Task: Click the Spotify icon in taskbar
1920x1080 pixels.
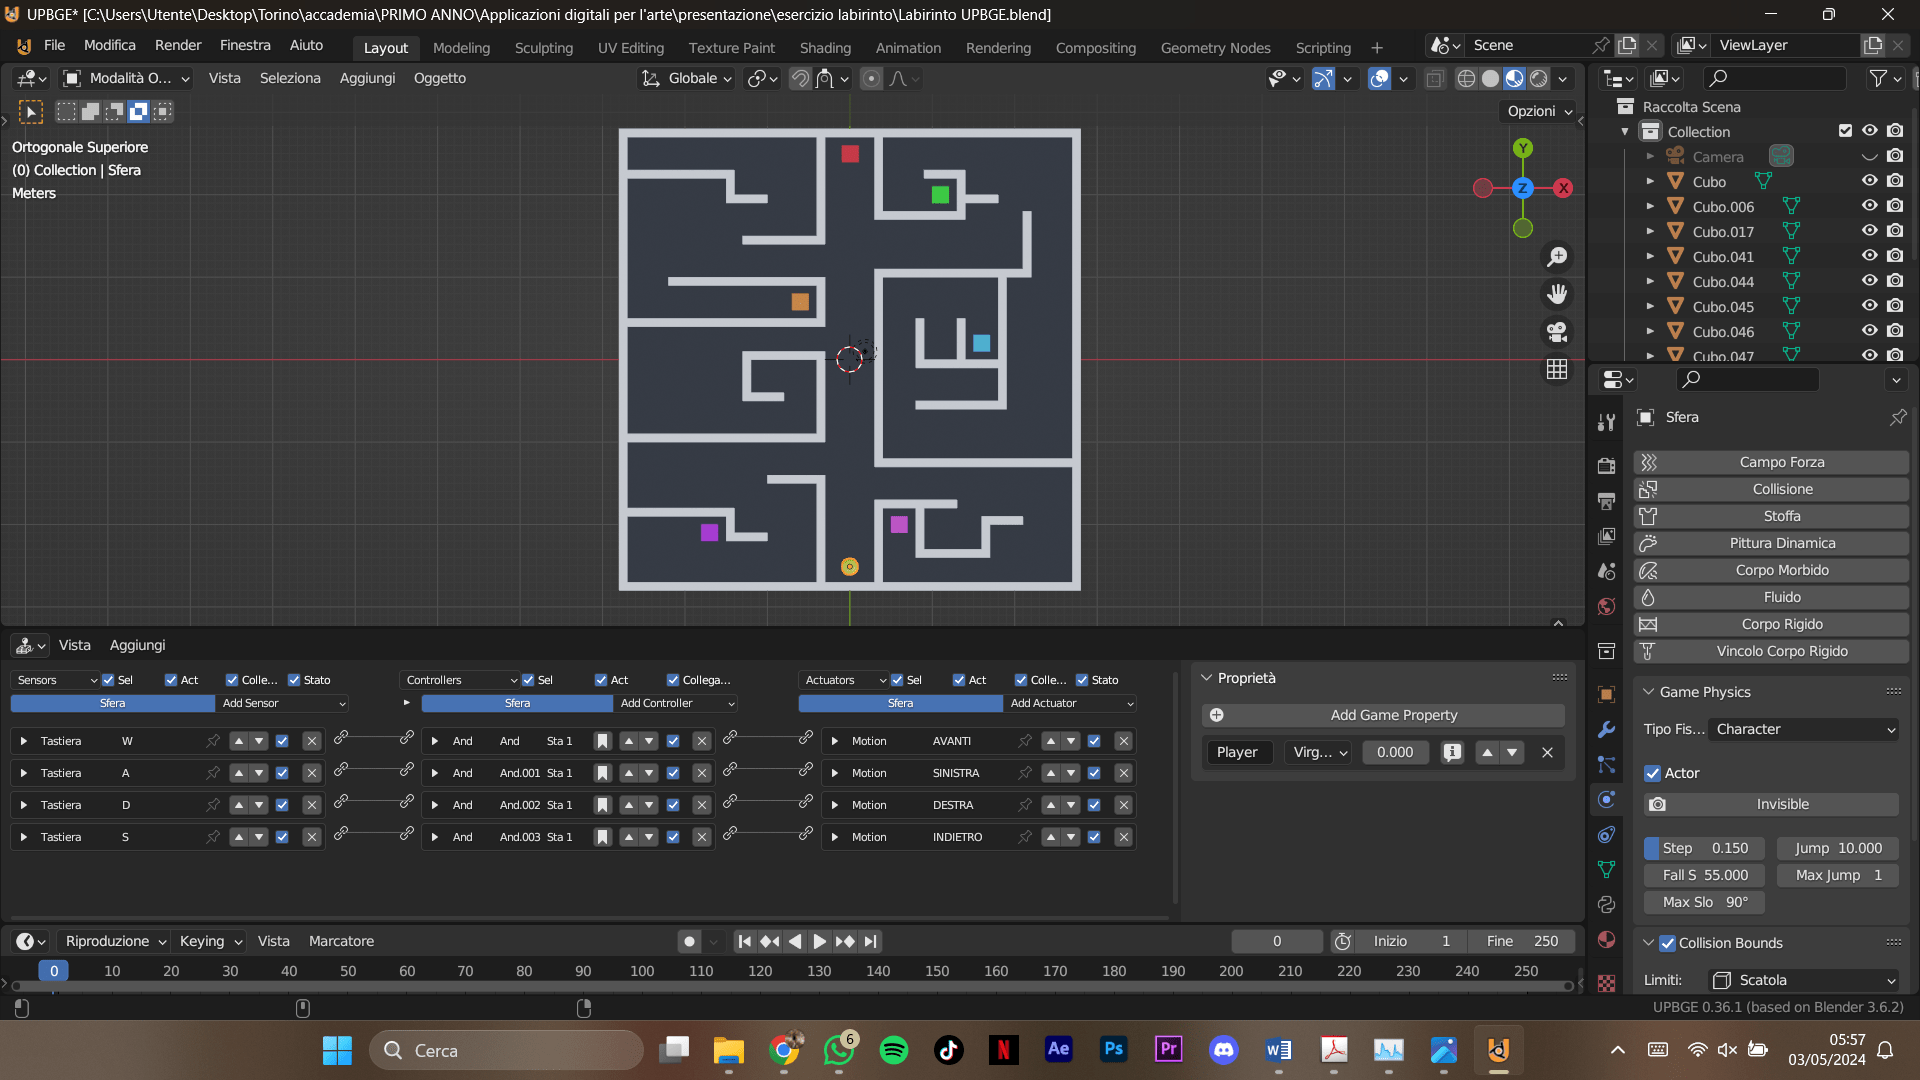Action: 893,1050
